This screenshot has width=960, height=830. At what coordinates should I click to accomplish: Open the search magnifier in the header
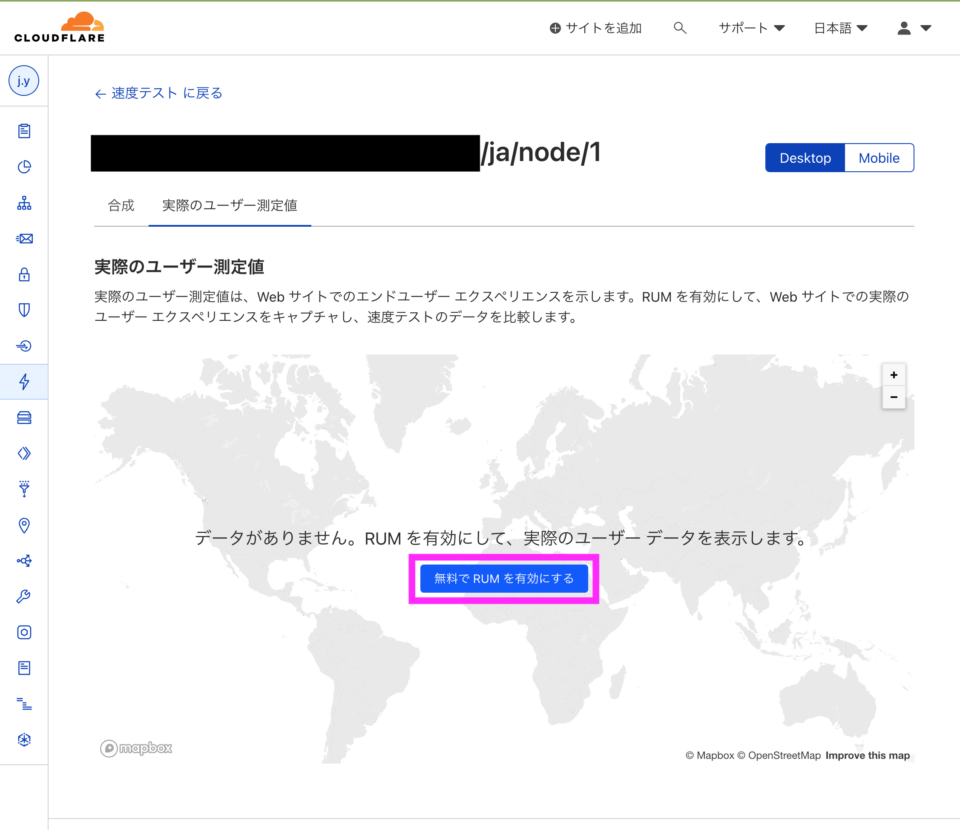(x=680, y=28)
